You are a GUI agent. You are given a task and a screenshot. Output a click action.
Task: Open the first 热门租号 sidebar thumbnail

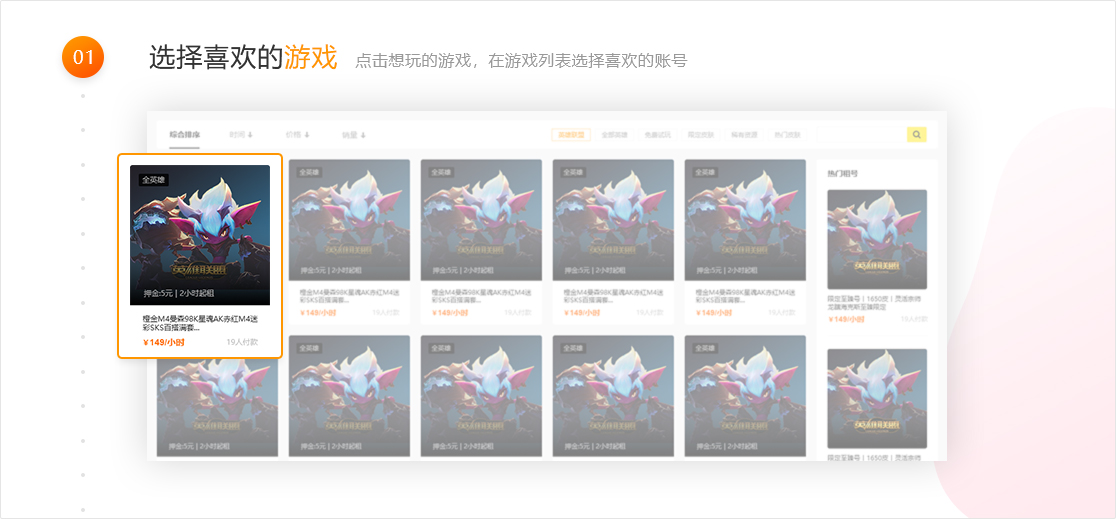(x=877, y=239)
